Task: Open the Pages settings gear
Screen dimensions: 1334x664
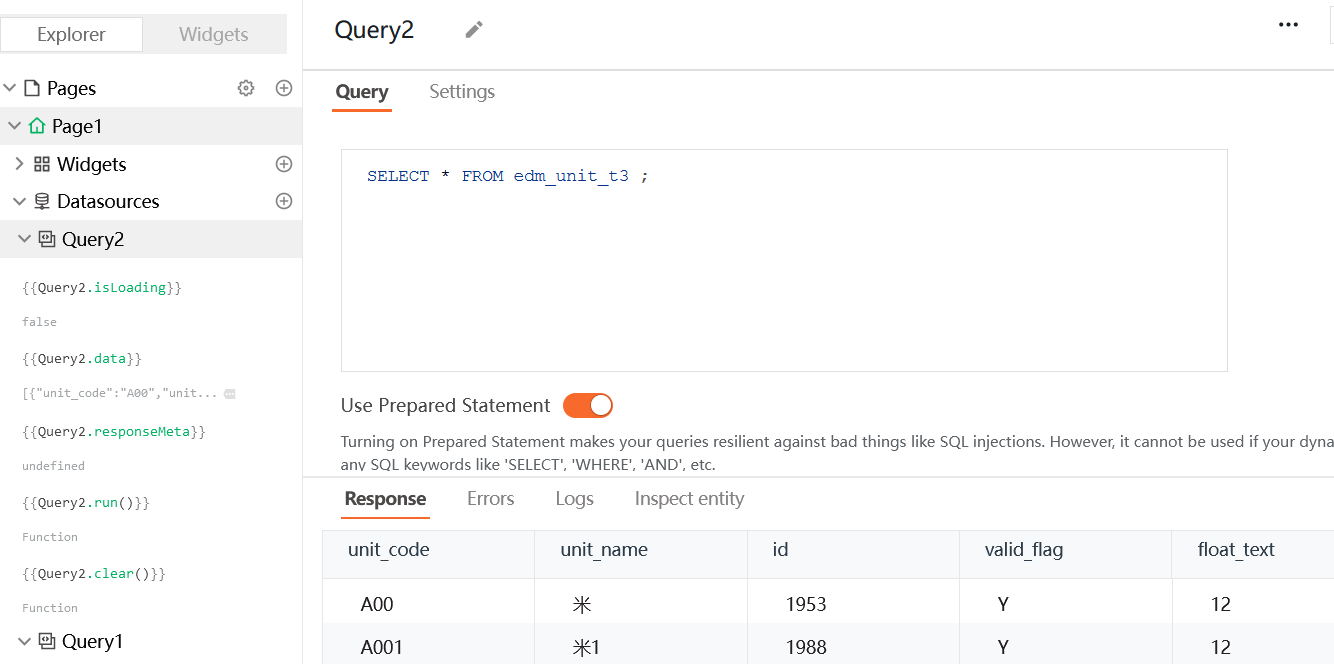Action: 246,88
